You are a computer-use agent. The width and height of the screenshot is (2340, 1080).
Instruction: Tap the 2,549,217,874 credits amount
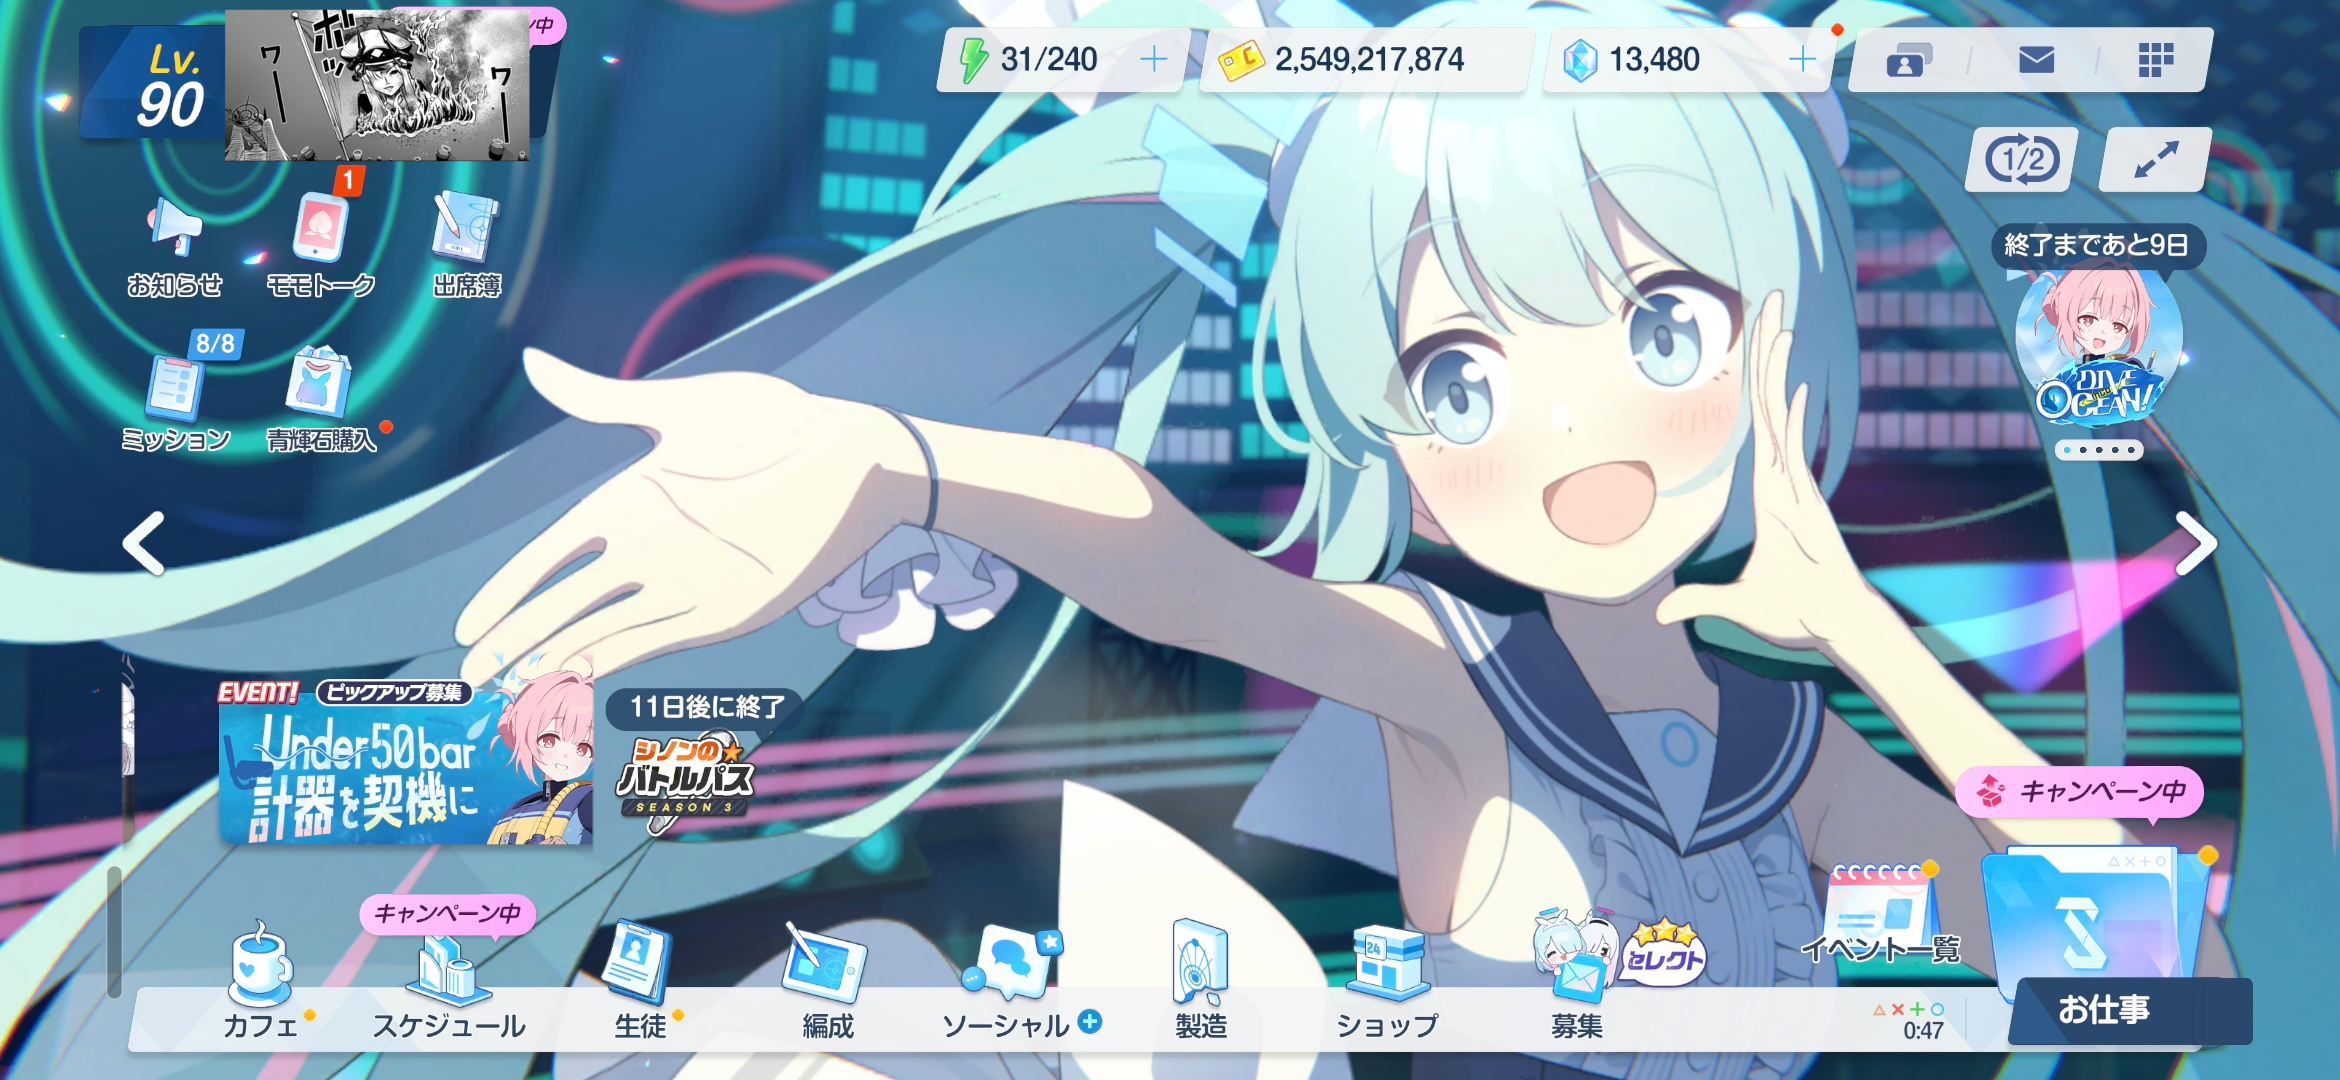click(1369, 60)
